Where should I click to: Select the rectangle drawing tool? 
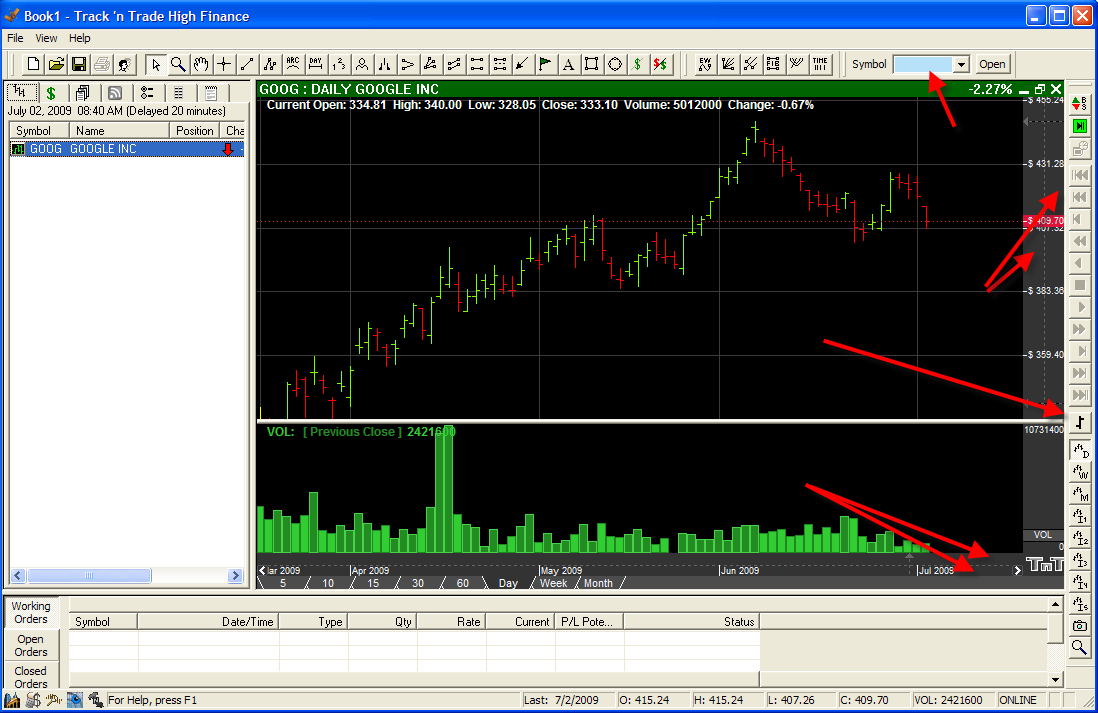click(591, 64)
